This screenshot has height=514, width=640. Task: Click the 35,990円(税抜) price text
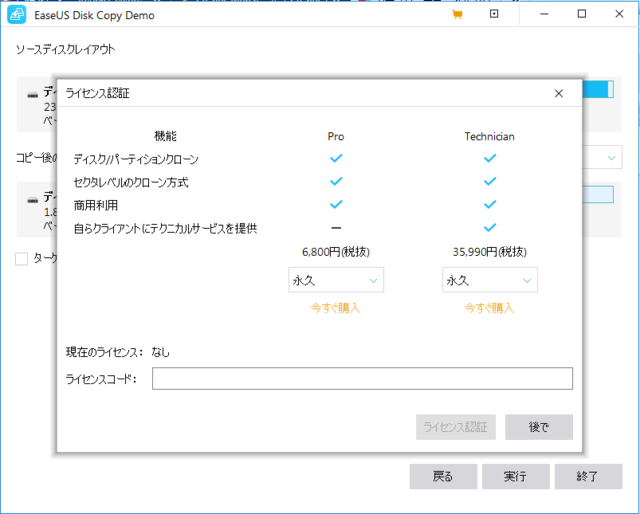click(x=490, y=252)
